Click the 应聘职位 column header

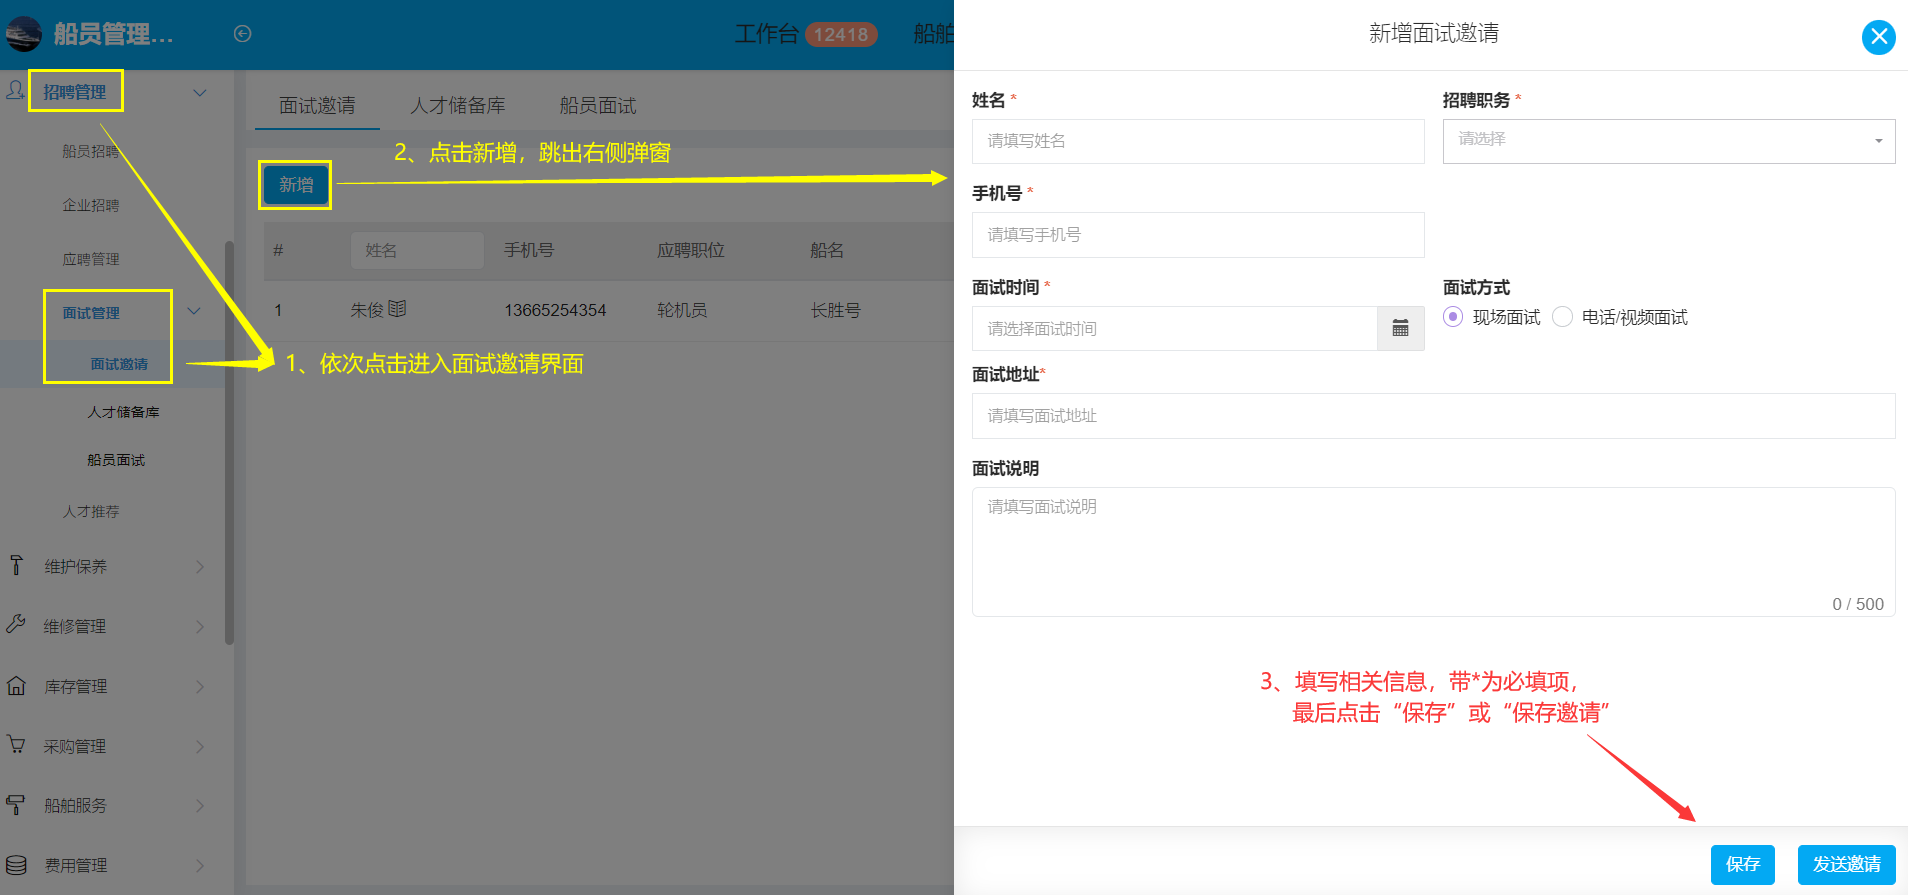pos(690,250)
